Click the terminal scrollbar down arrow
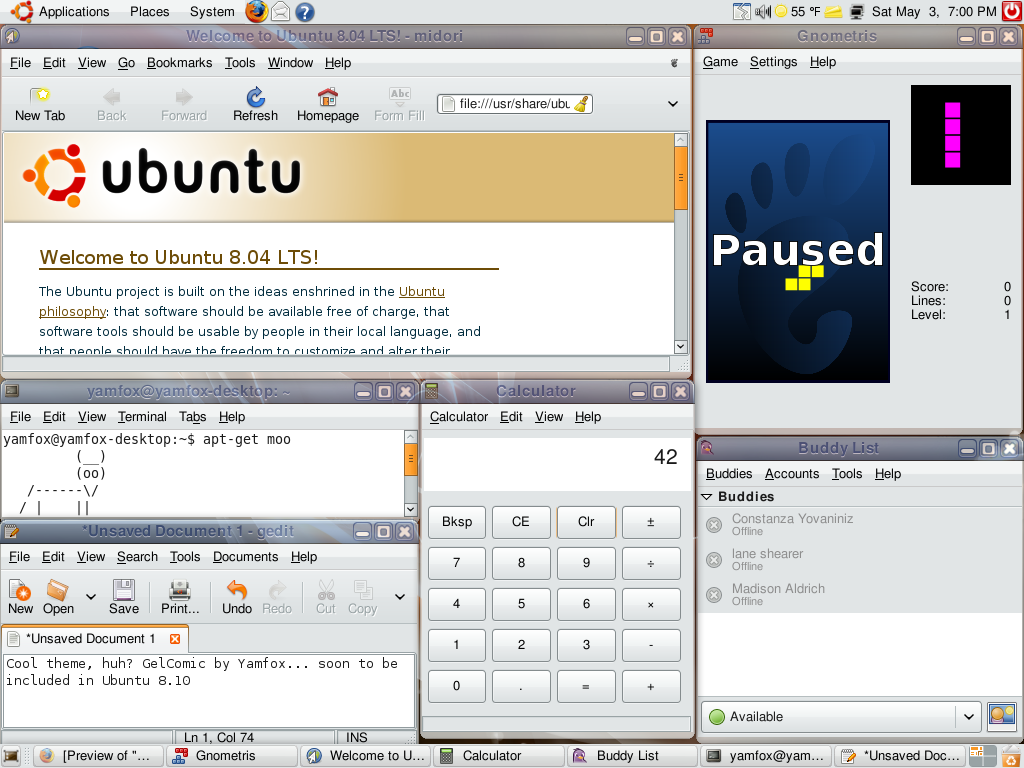The width and height of the screenshot is (1024, 768). (x=410, y=509)
